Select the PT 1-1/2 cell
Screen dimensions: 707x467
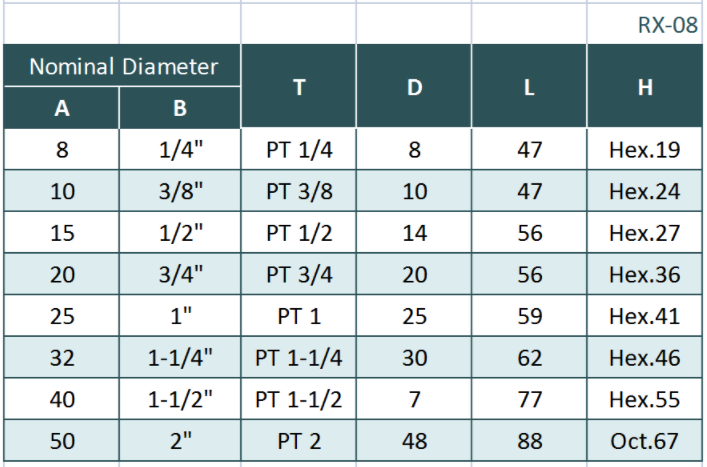(299, 399)
